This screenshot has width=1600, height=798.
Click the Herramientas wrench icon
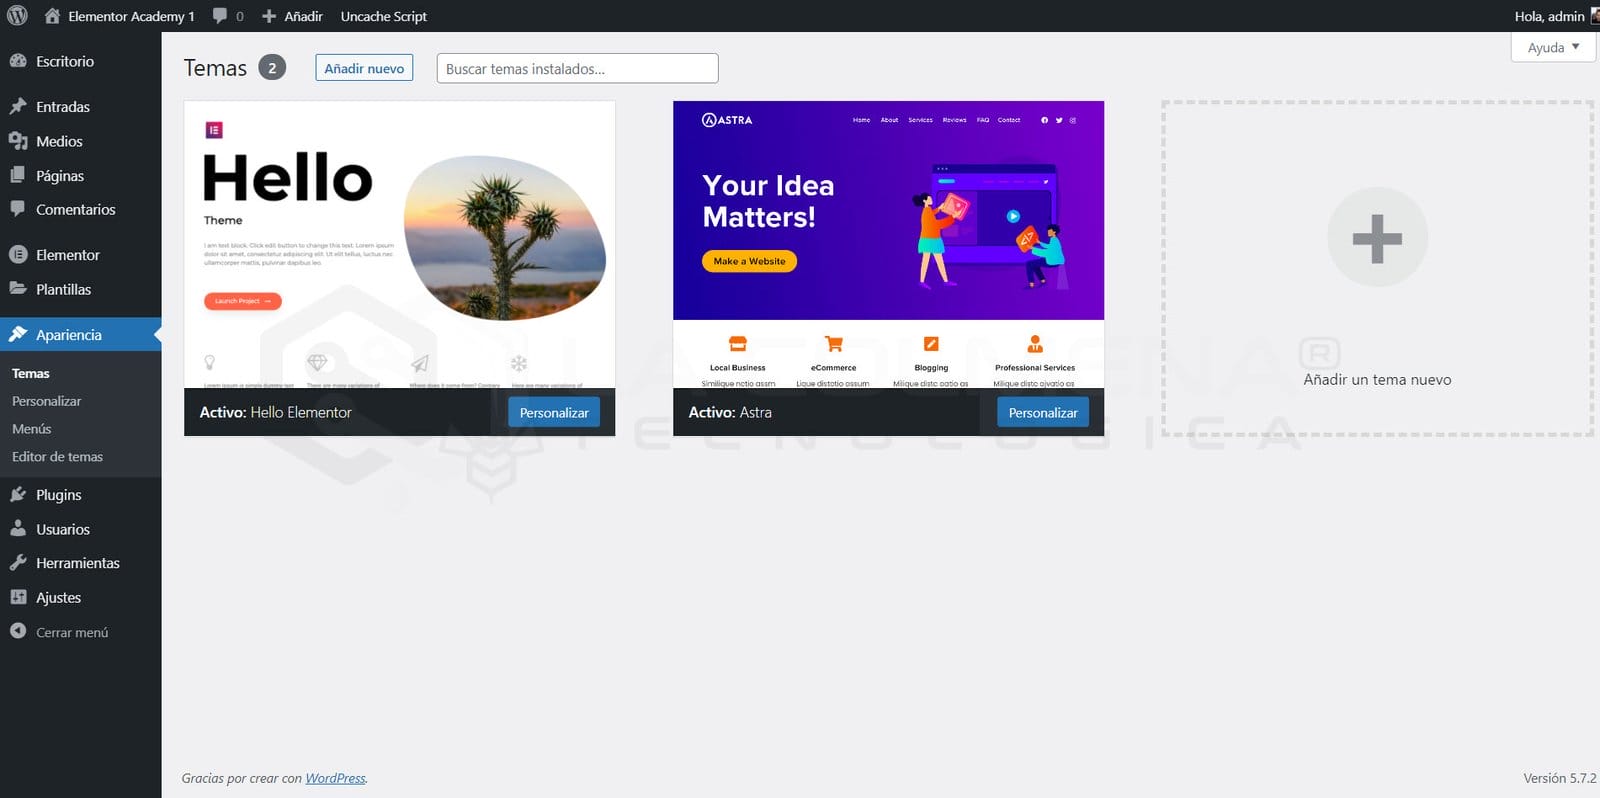(18, 563)
